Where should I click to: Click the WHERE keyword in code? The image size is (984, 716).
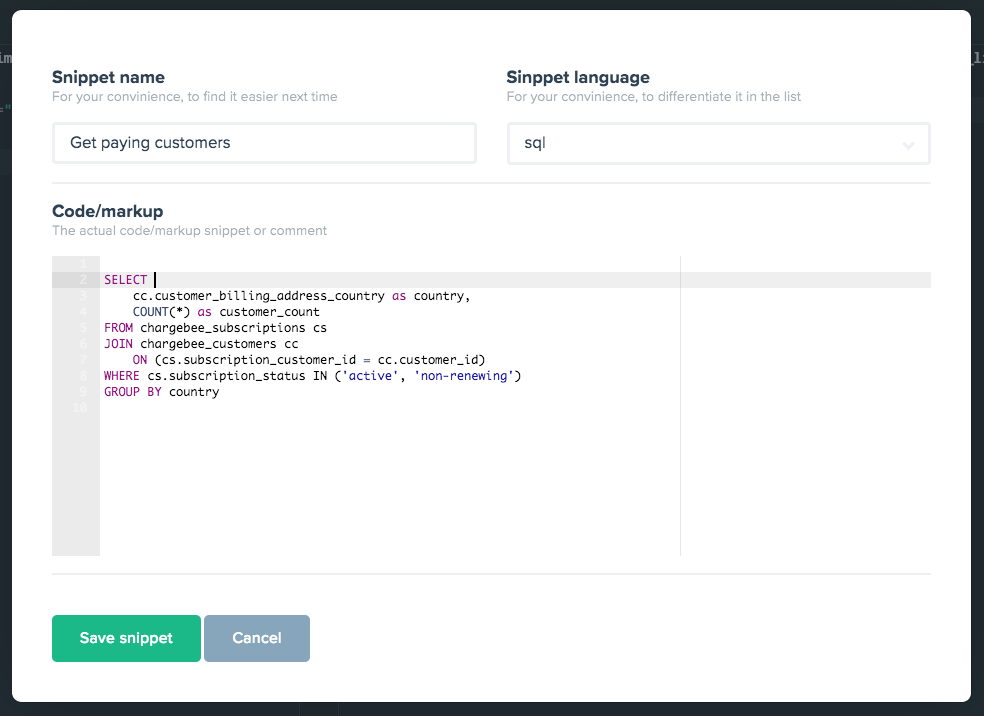tap(122, 376)
